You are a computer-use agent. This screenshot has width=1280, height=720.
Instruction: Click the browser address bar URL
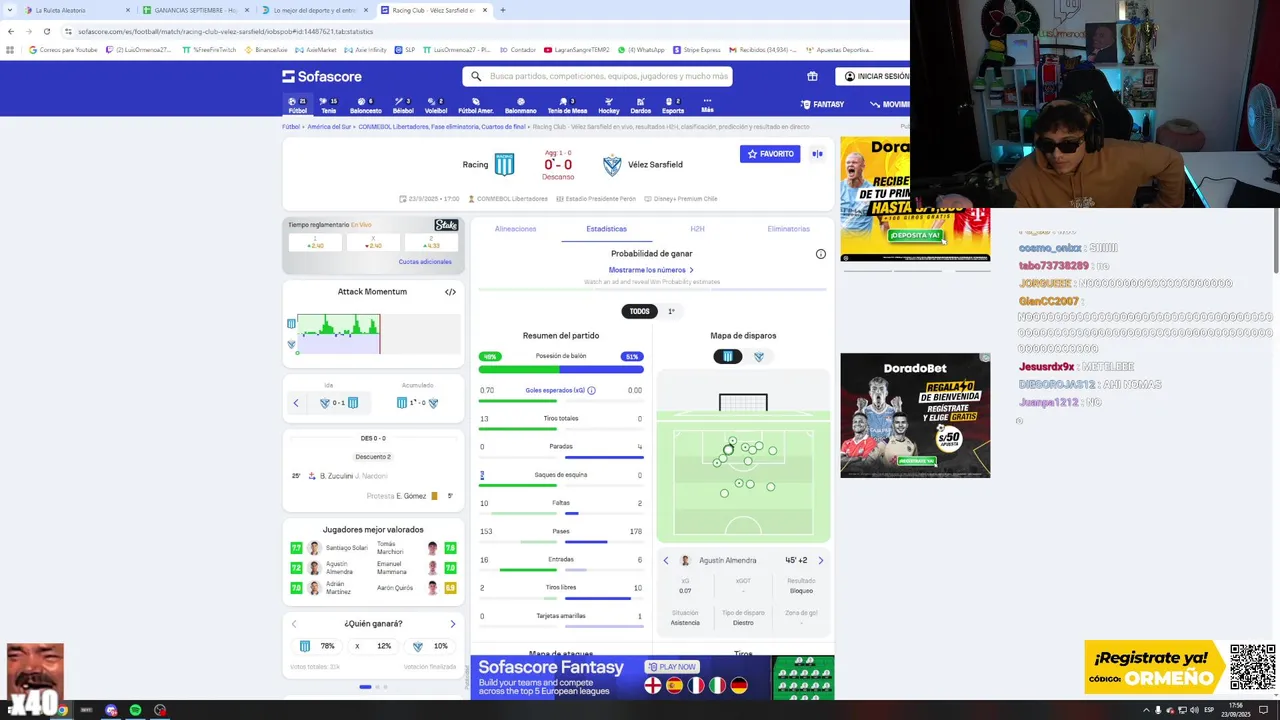pyautogui.click(x=225, y=32)
